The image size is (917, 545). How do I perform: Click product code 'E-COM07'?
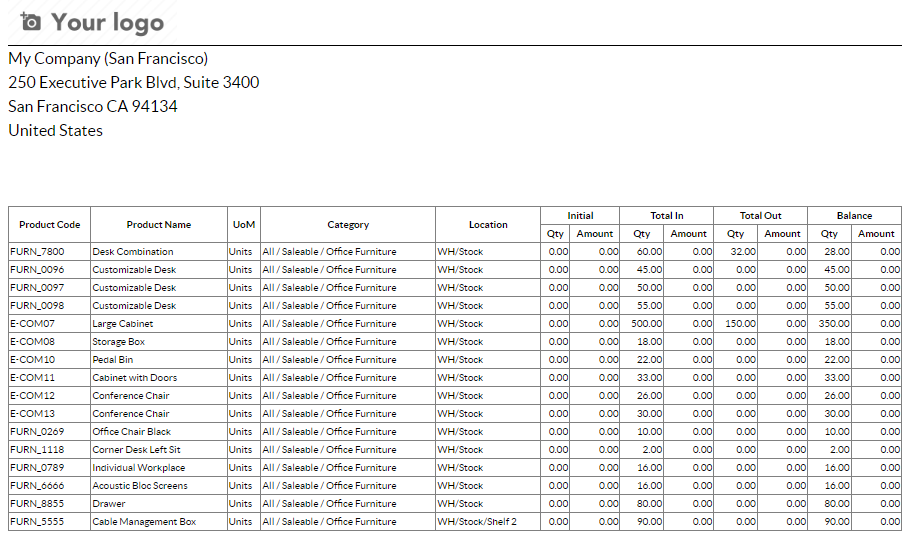click(x=33, y=324)
